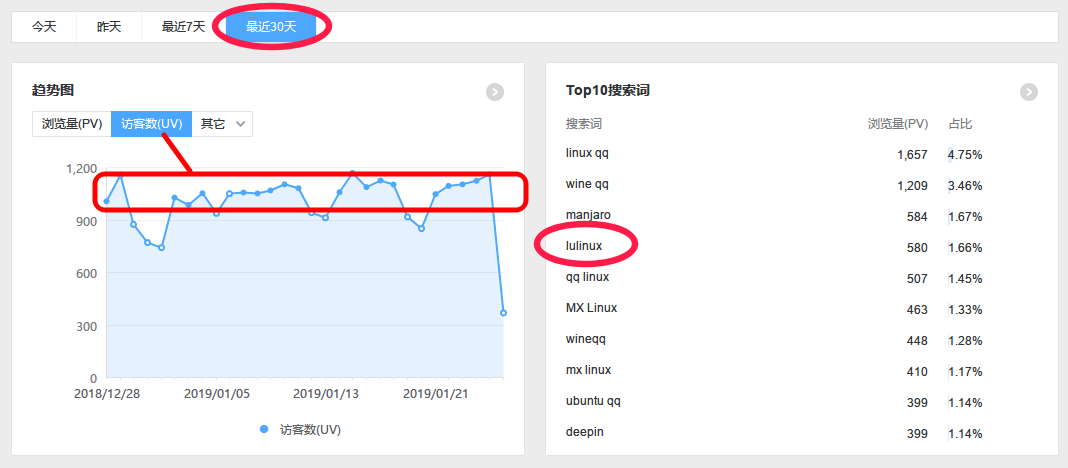Click the PV value 448
This screenshot has height=468, width=1068.
click(917, 341)
